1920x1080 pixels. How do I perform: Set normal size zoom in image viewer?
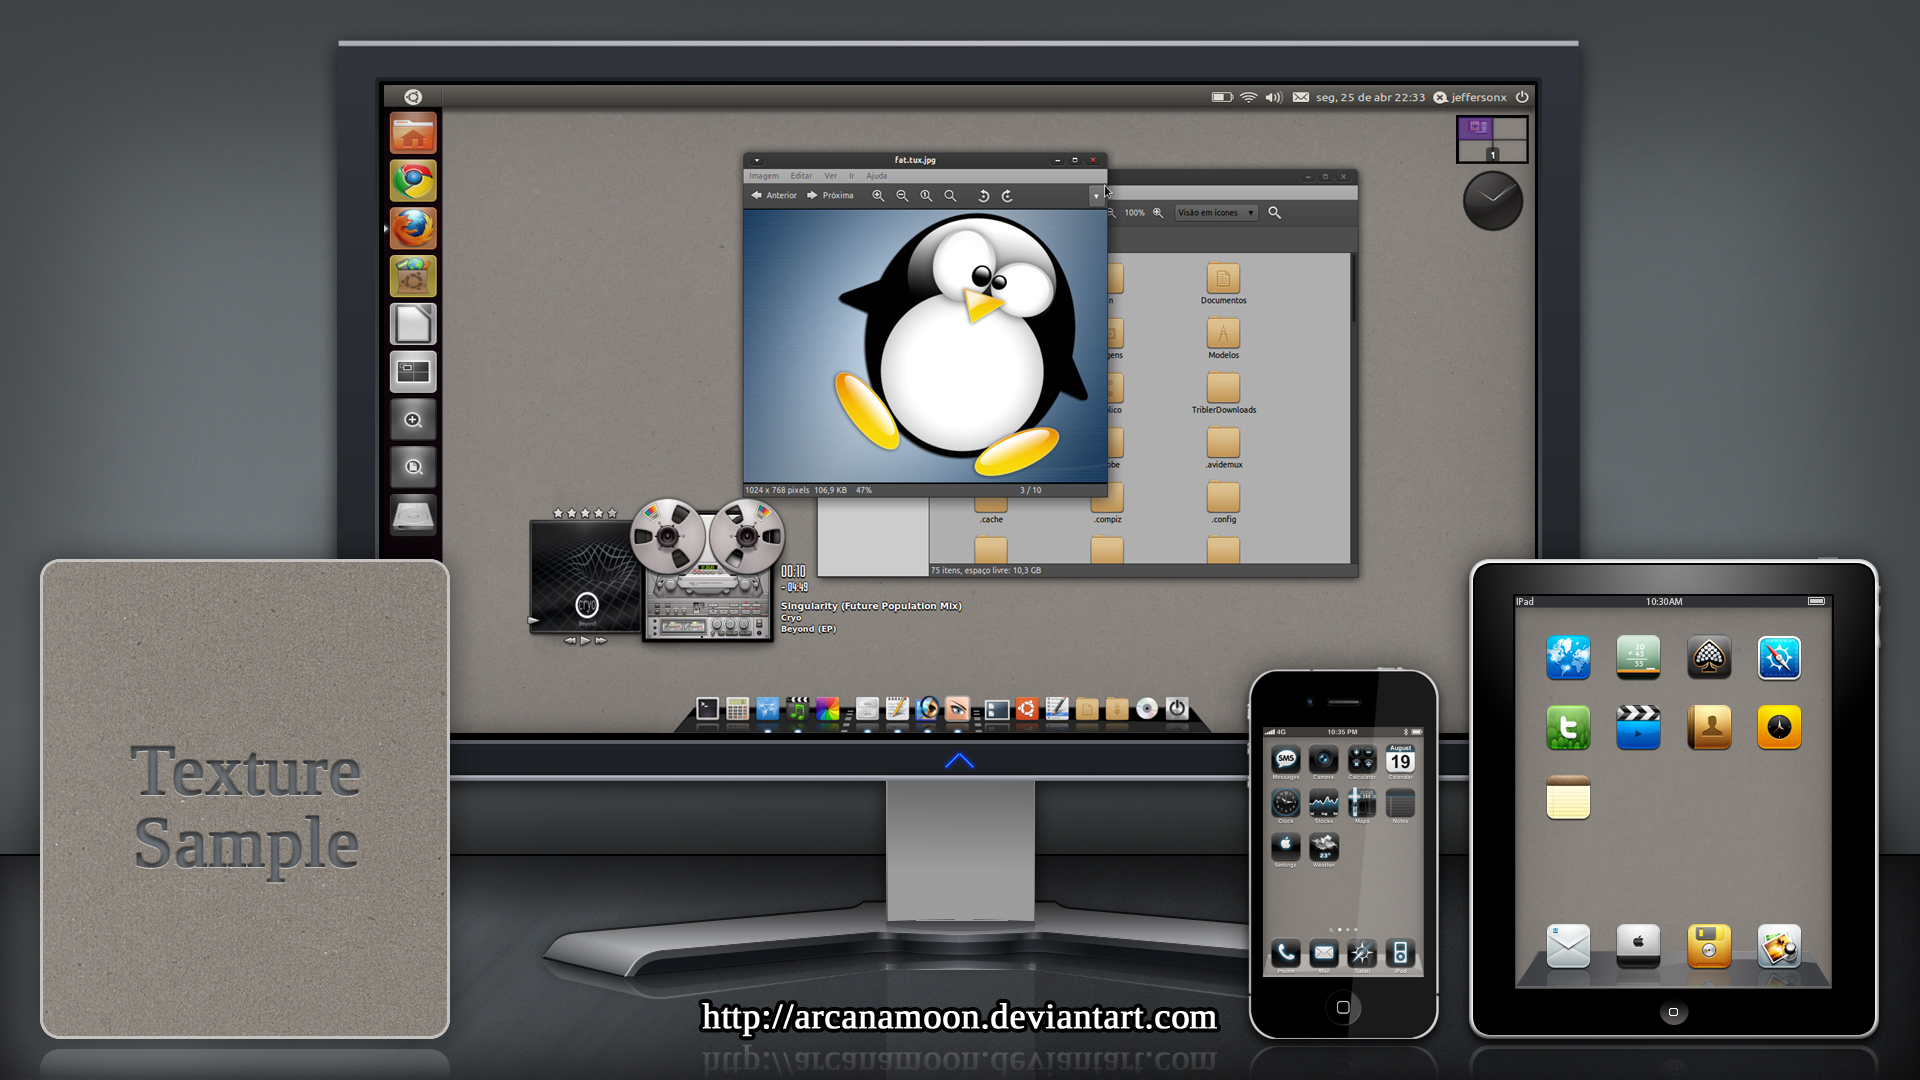click(x=926, y=196)
